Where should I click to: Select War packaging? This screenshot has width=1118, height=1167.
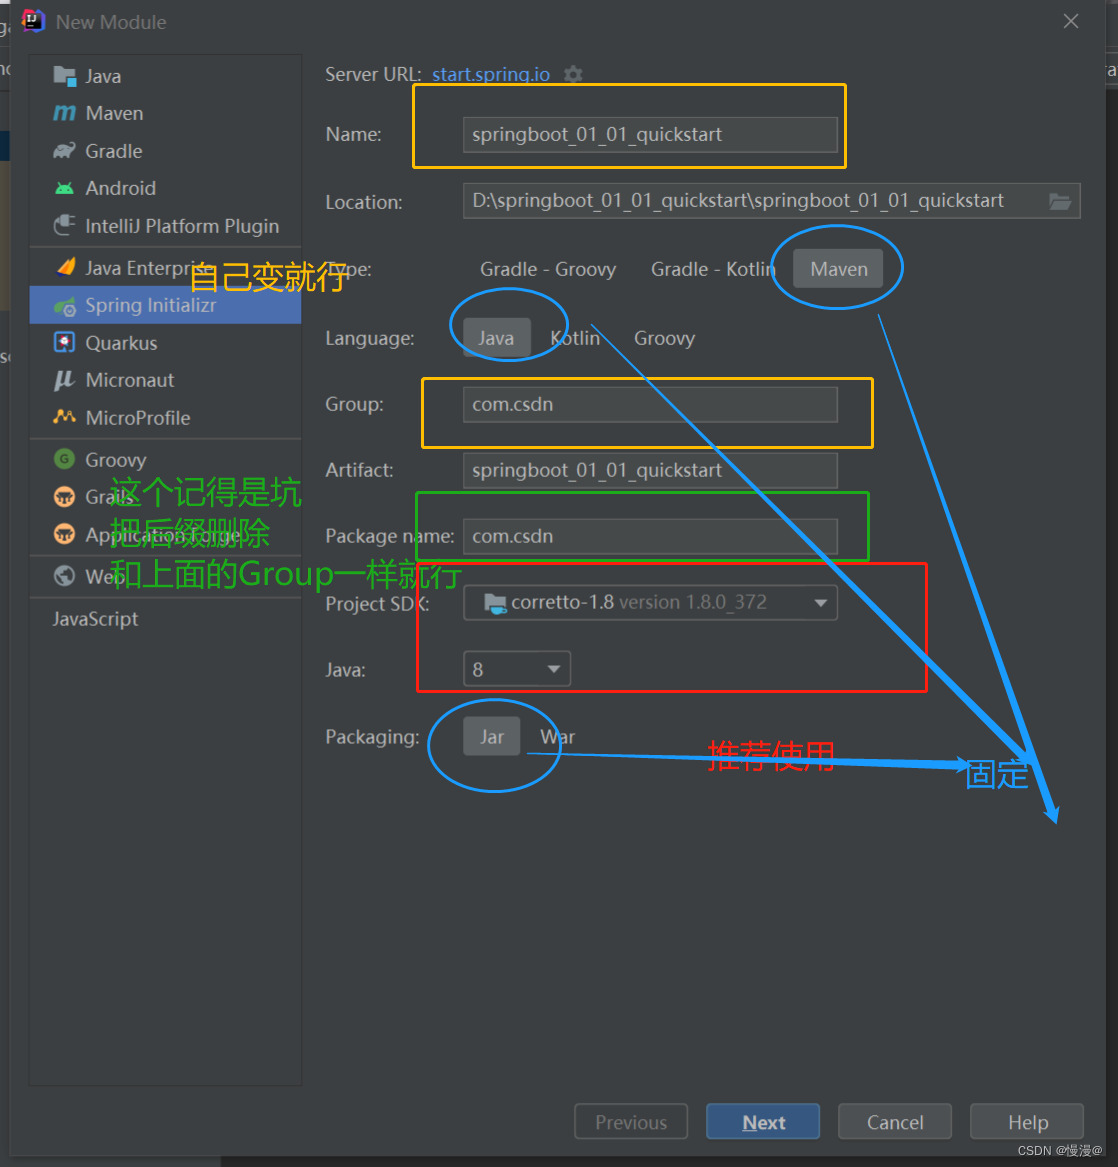(x=558, y=737)
